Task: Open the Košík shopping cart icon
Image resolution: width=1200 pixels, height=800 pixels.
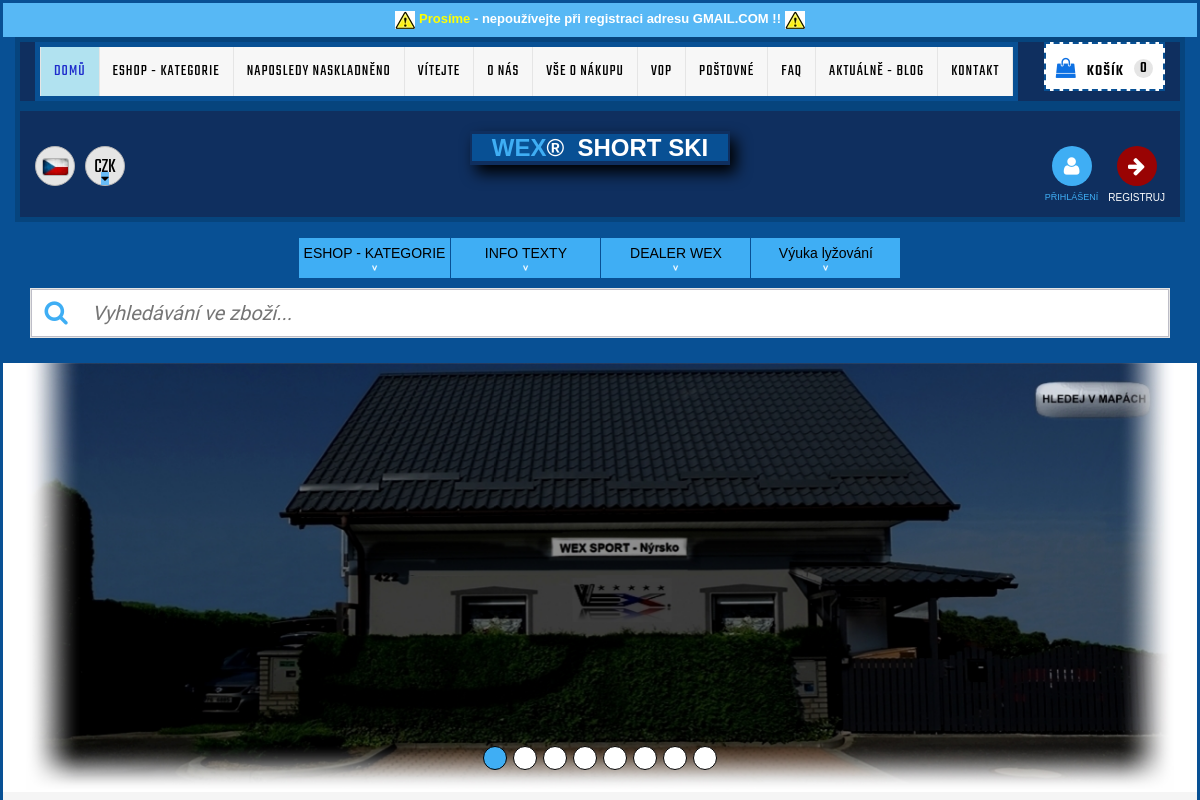Action: 1066,68
